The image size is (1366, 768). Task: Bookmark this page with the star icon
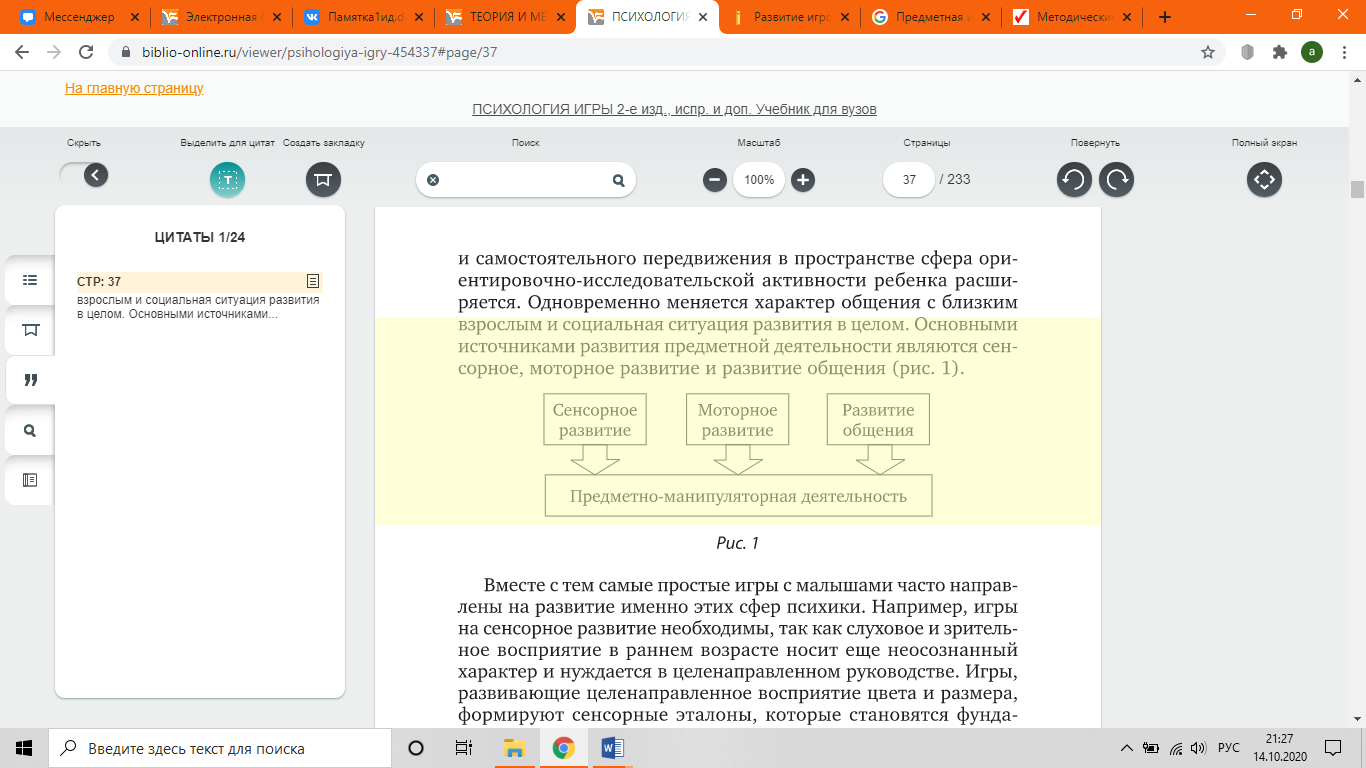click(1208, 52)
